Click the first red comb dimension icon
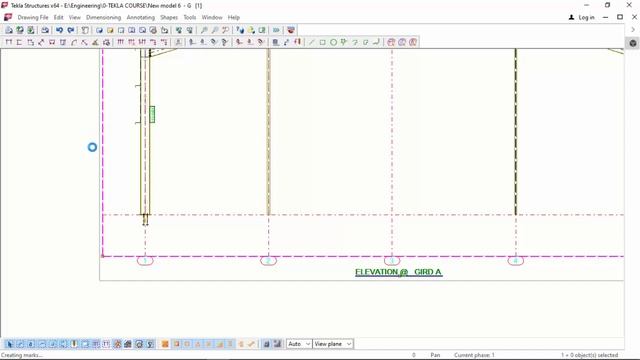640x360 pixels. [120, 42]
